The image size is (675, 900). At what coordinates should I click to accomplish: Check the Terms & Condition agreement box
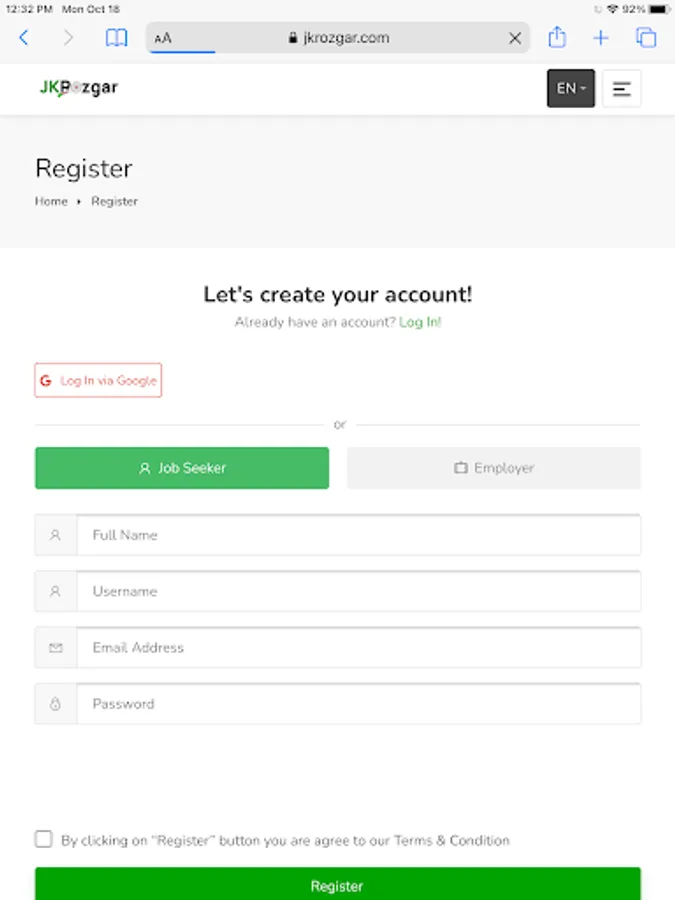click(44, 839)
